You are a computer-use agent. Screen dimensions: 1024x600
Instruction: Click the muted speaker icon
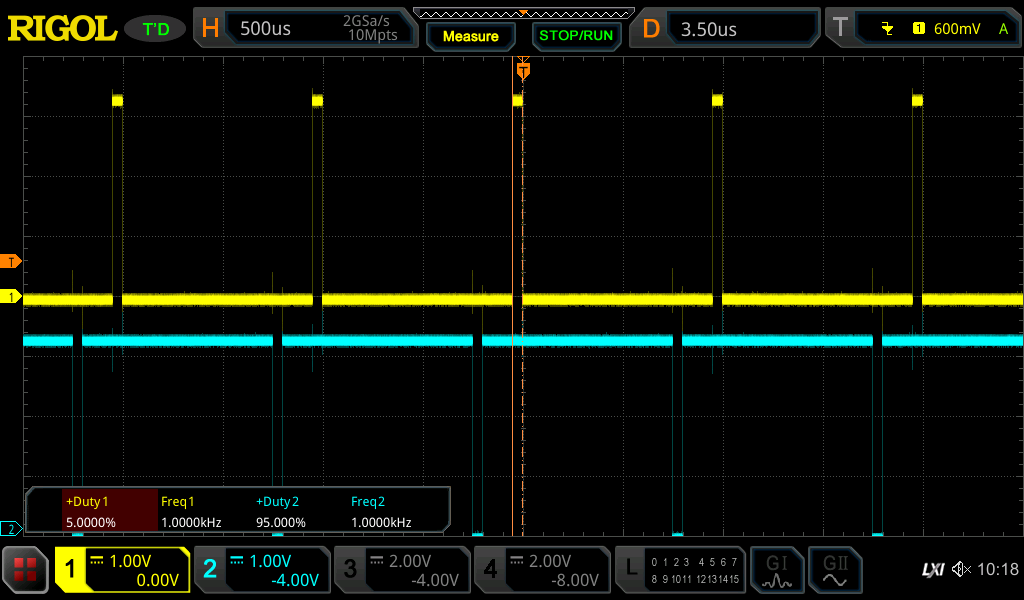point(961,569)
